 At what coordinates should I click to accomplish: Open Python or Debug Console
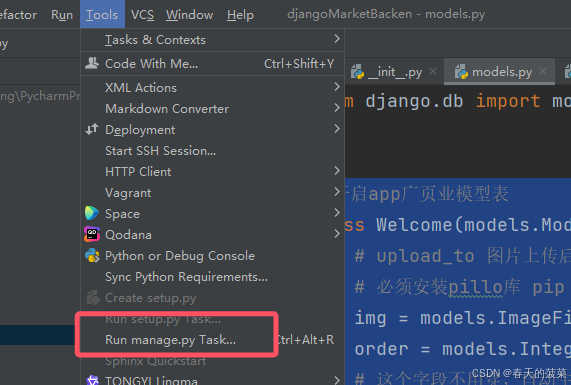pos(212,256)
